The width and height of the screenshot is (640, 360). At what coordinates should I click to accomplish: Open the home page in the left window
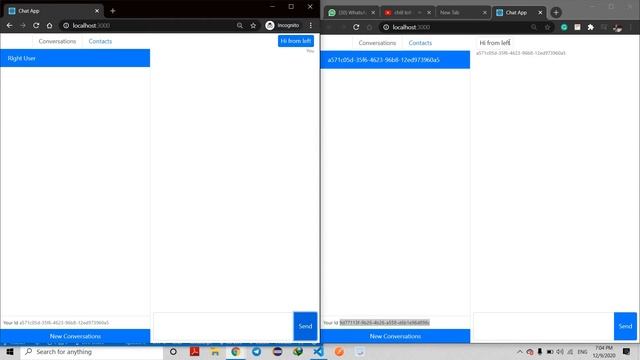click(49, 25)
